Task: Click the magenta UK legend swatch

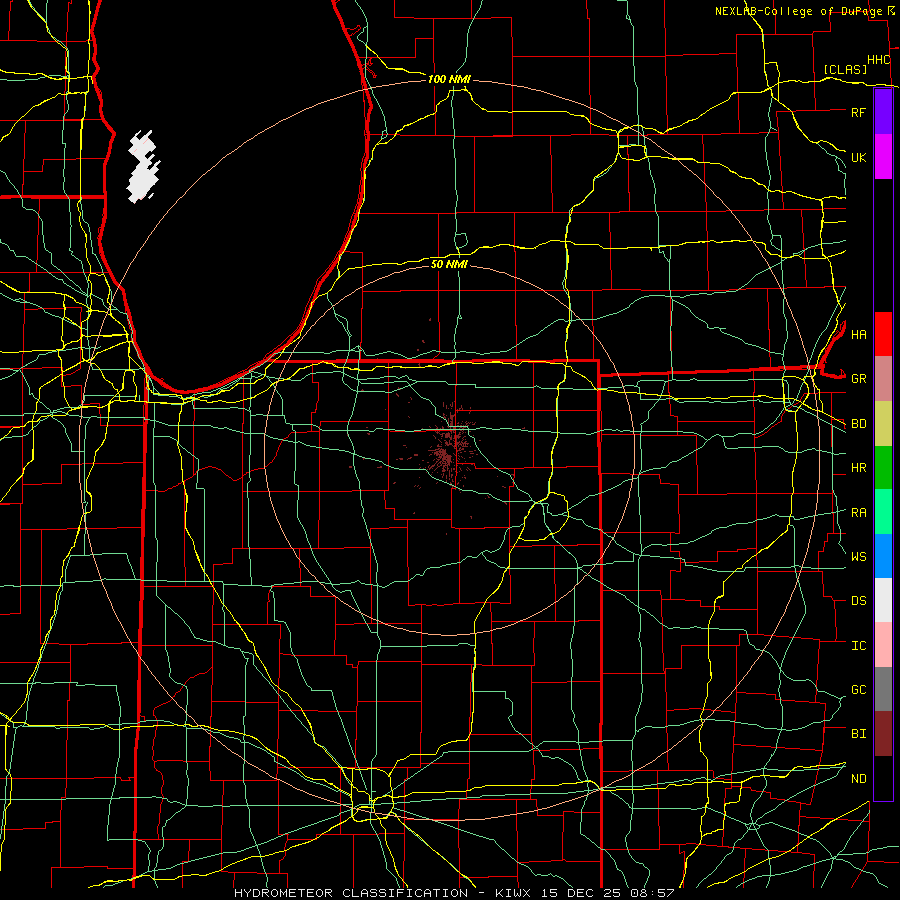Action: click(x=883, y=157)
